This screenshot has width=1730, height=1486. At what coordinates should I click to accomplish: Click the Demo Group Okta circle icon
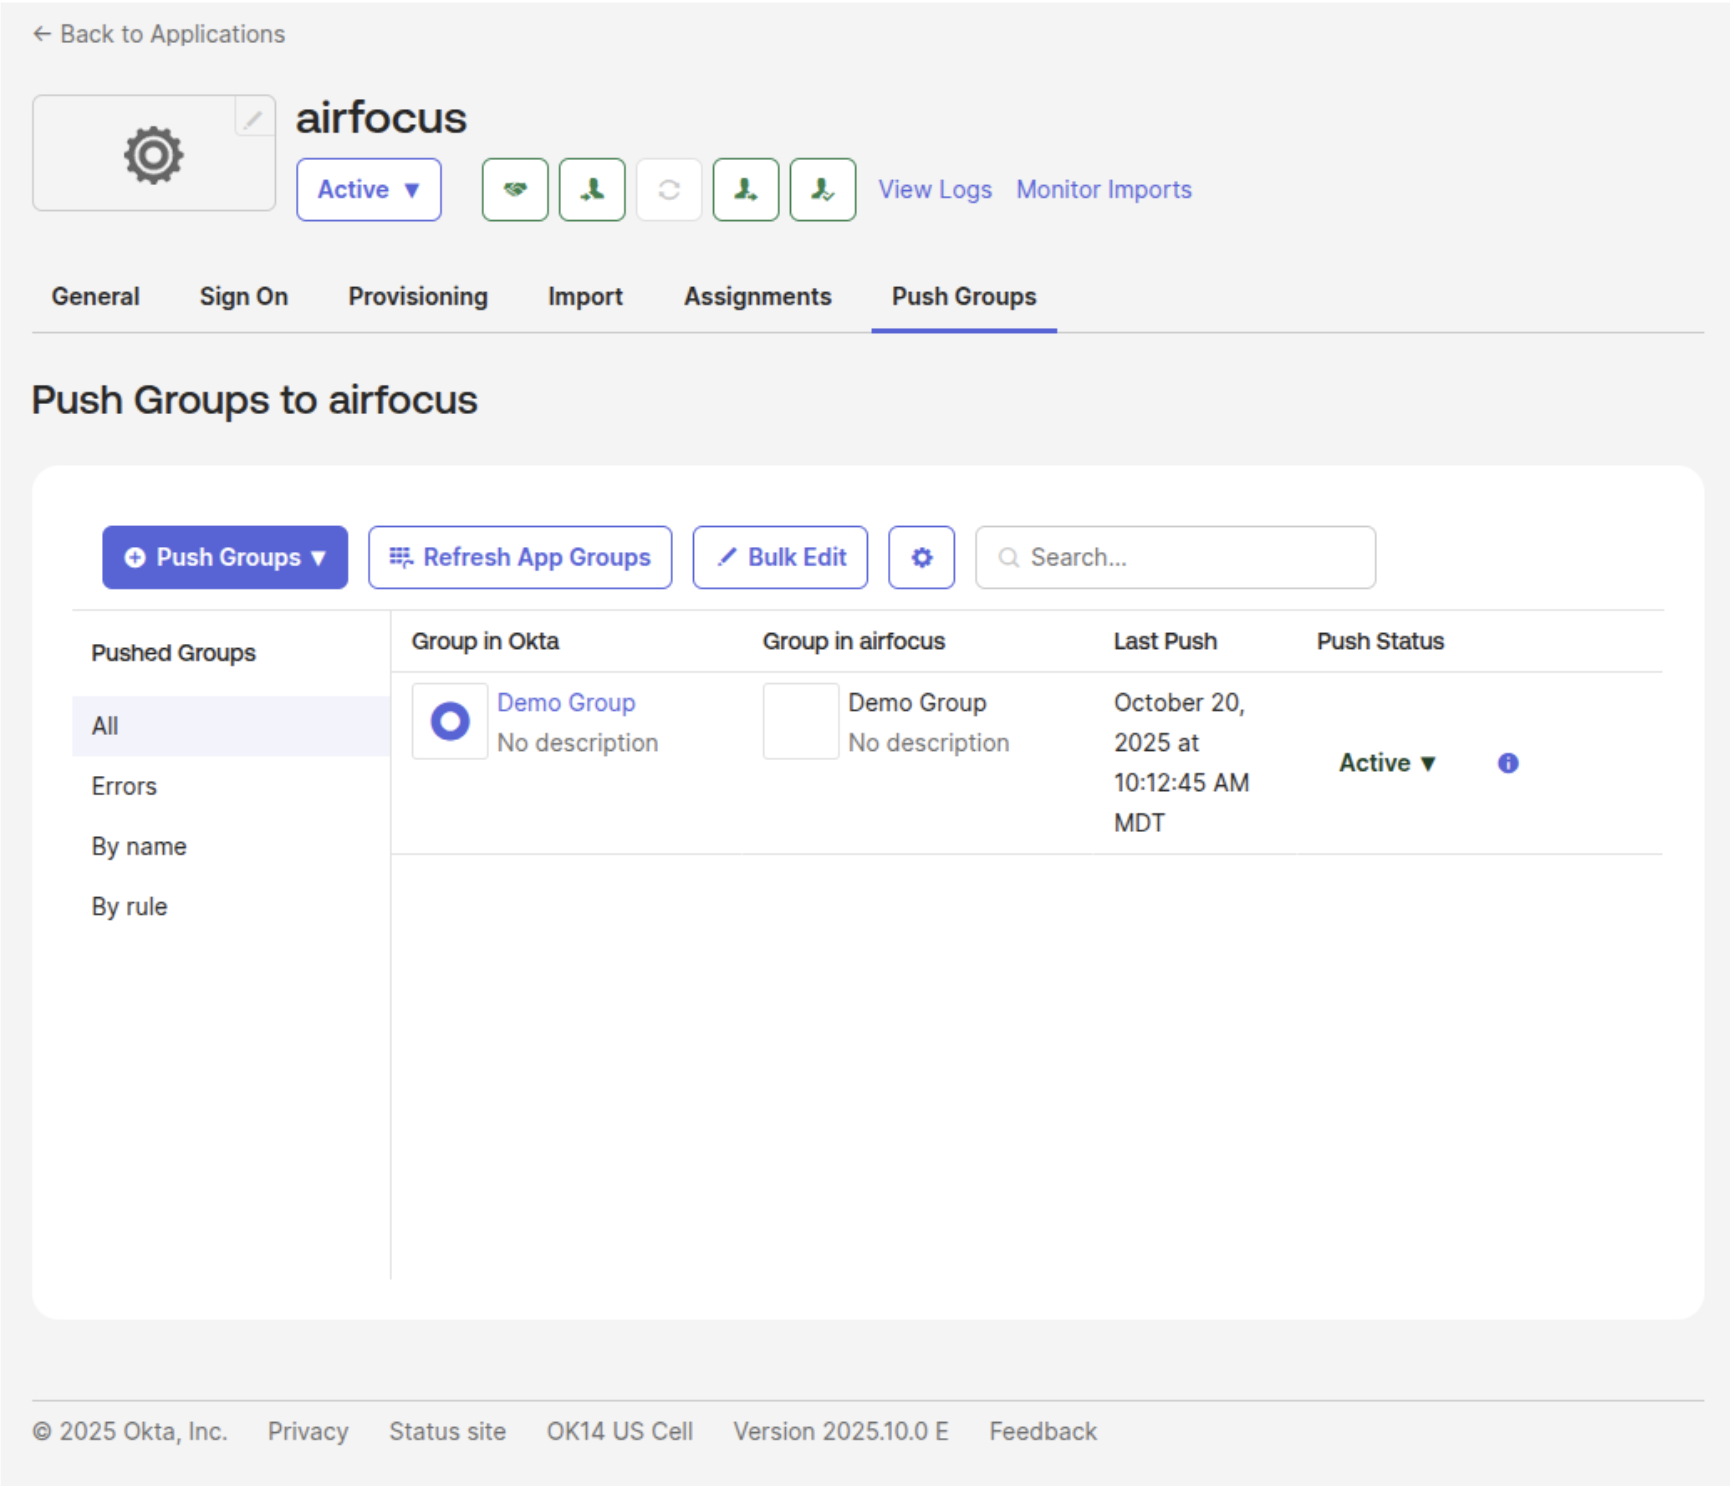click(x=450, y=721)
